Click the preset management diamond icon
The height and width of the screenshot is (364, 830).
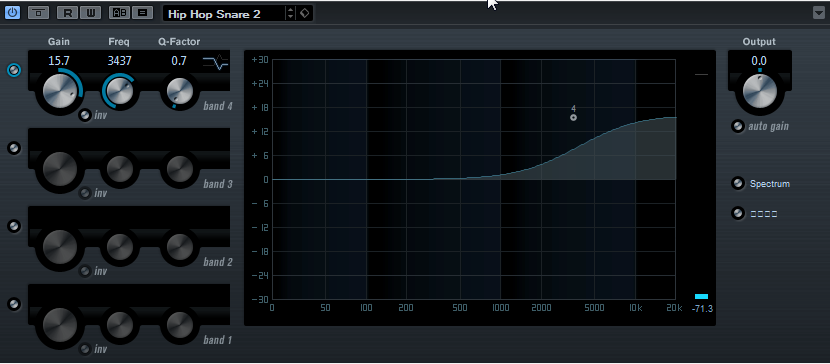(x=305, y=14)
